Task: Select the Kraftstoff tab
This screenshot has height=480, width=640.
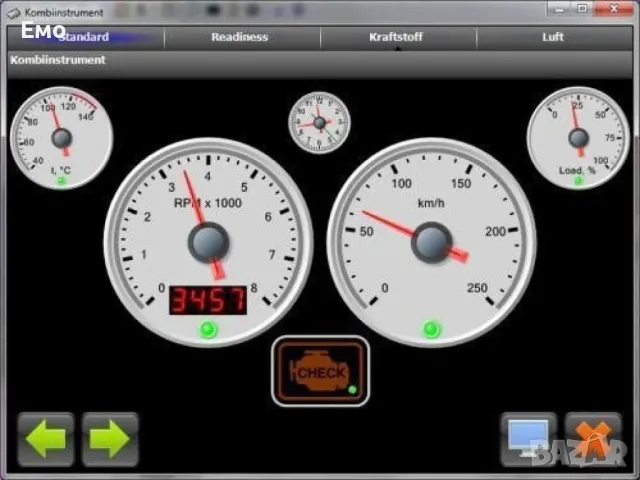Action: click(396, 37)
